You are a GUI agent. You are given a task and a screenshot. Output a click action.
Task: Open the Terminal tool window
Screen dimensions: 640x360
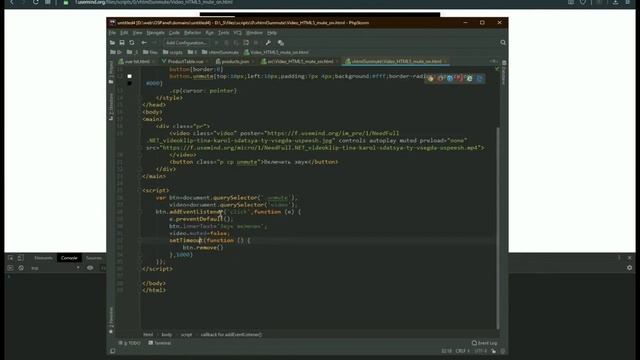160,343
